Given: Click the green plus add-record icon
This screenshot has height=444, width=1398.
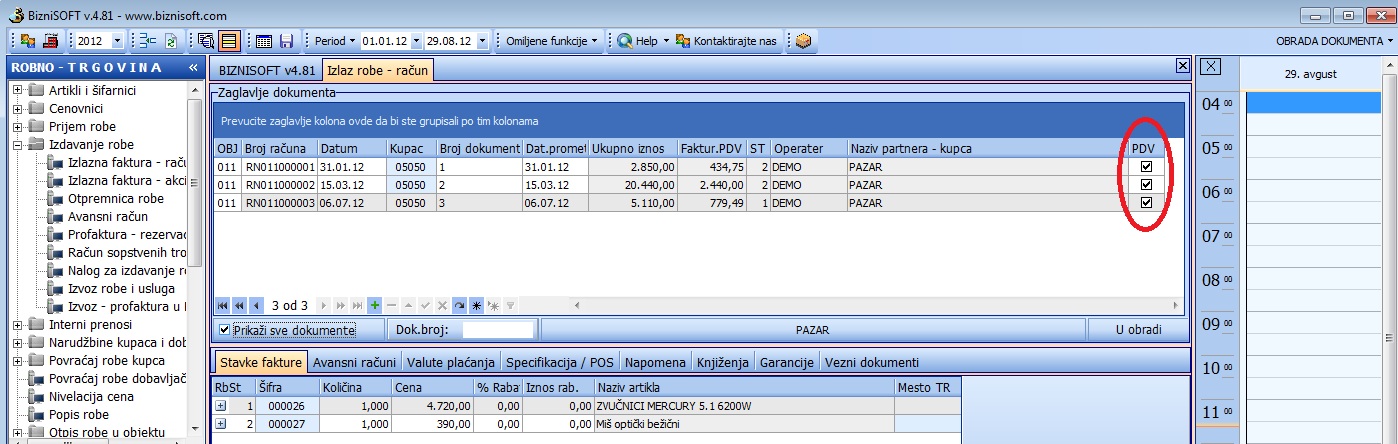Looking at the screenshot, I should 374,305.
